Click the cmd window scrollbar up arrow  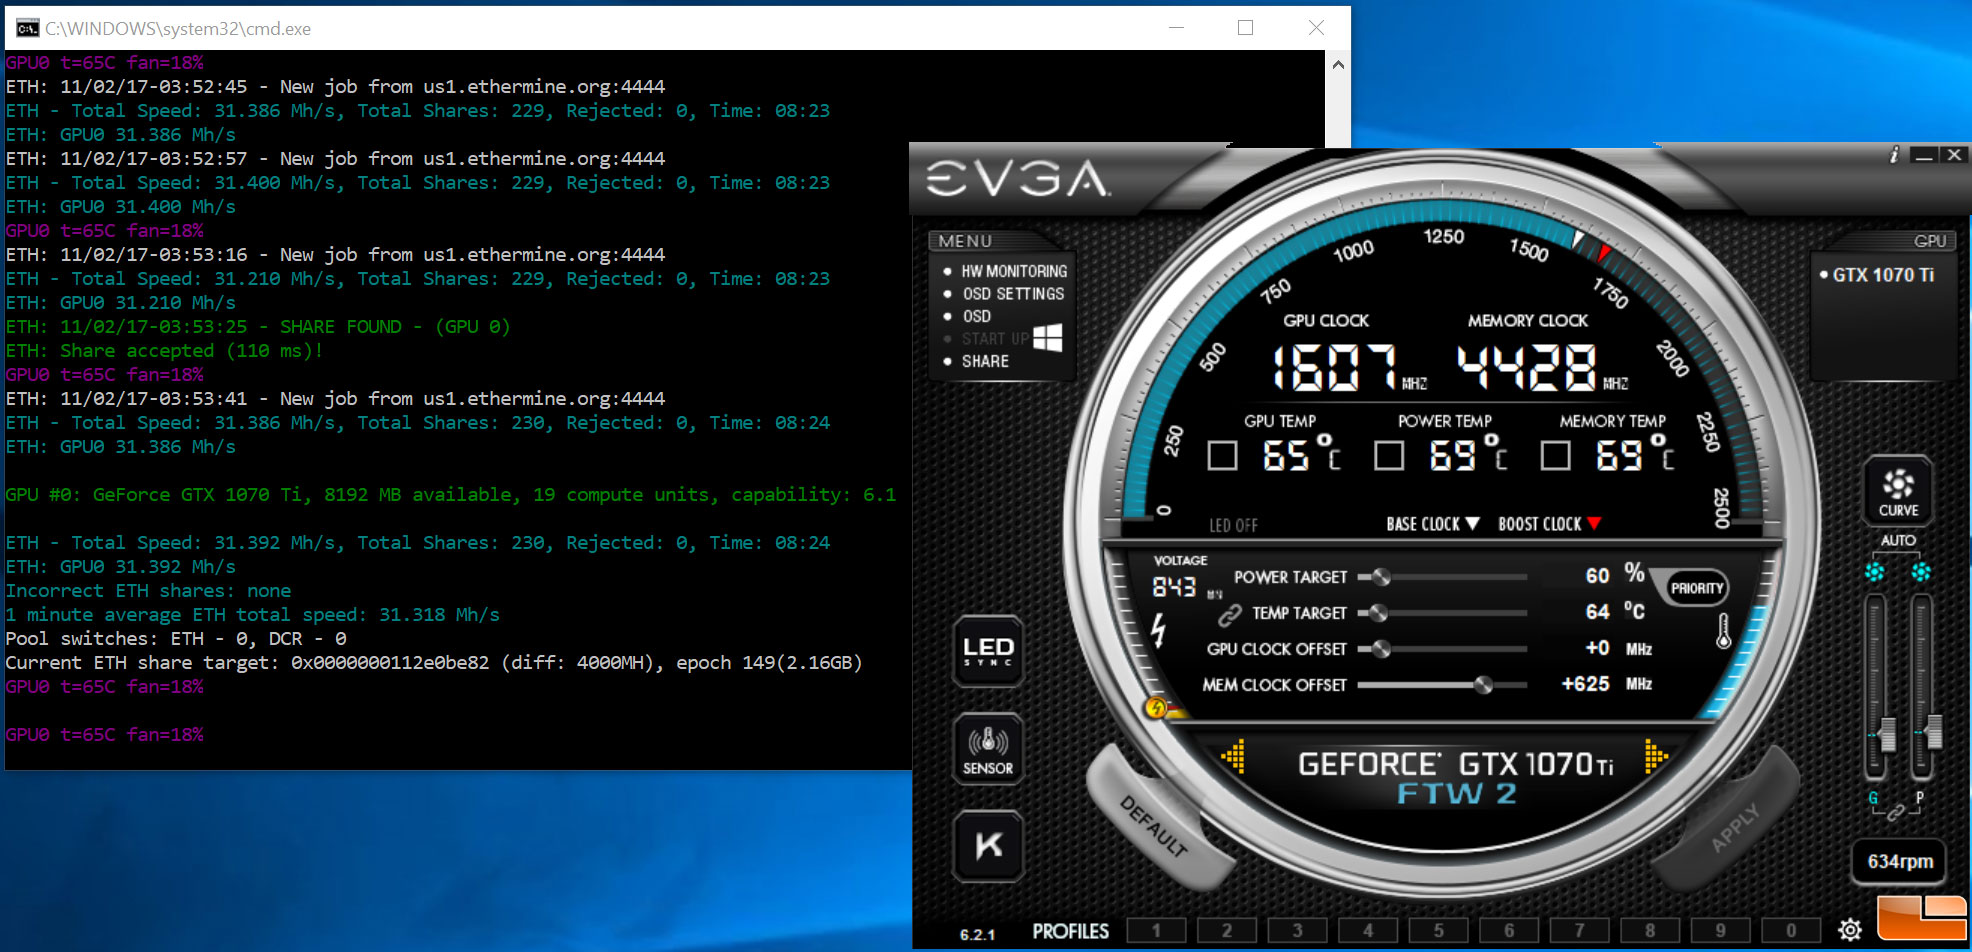[x=1338, y=64]
